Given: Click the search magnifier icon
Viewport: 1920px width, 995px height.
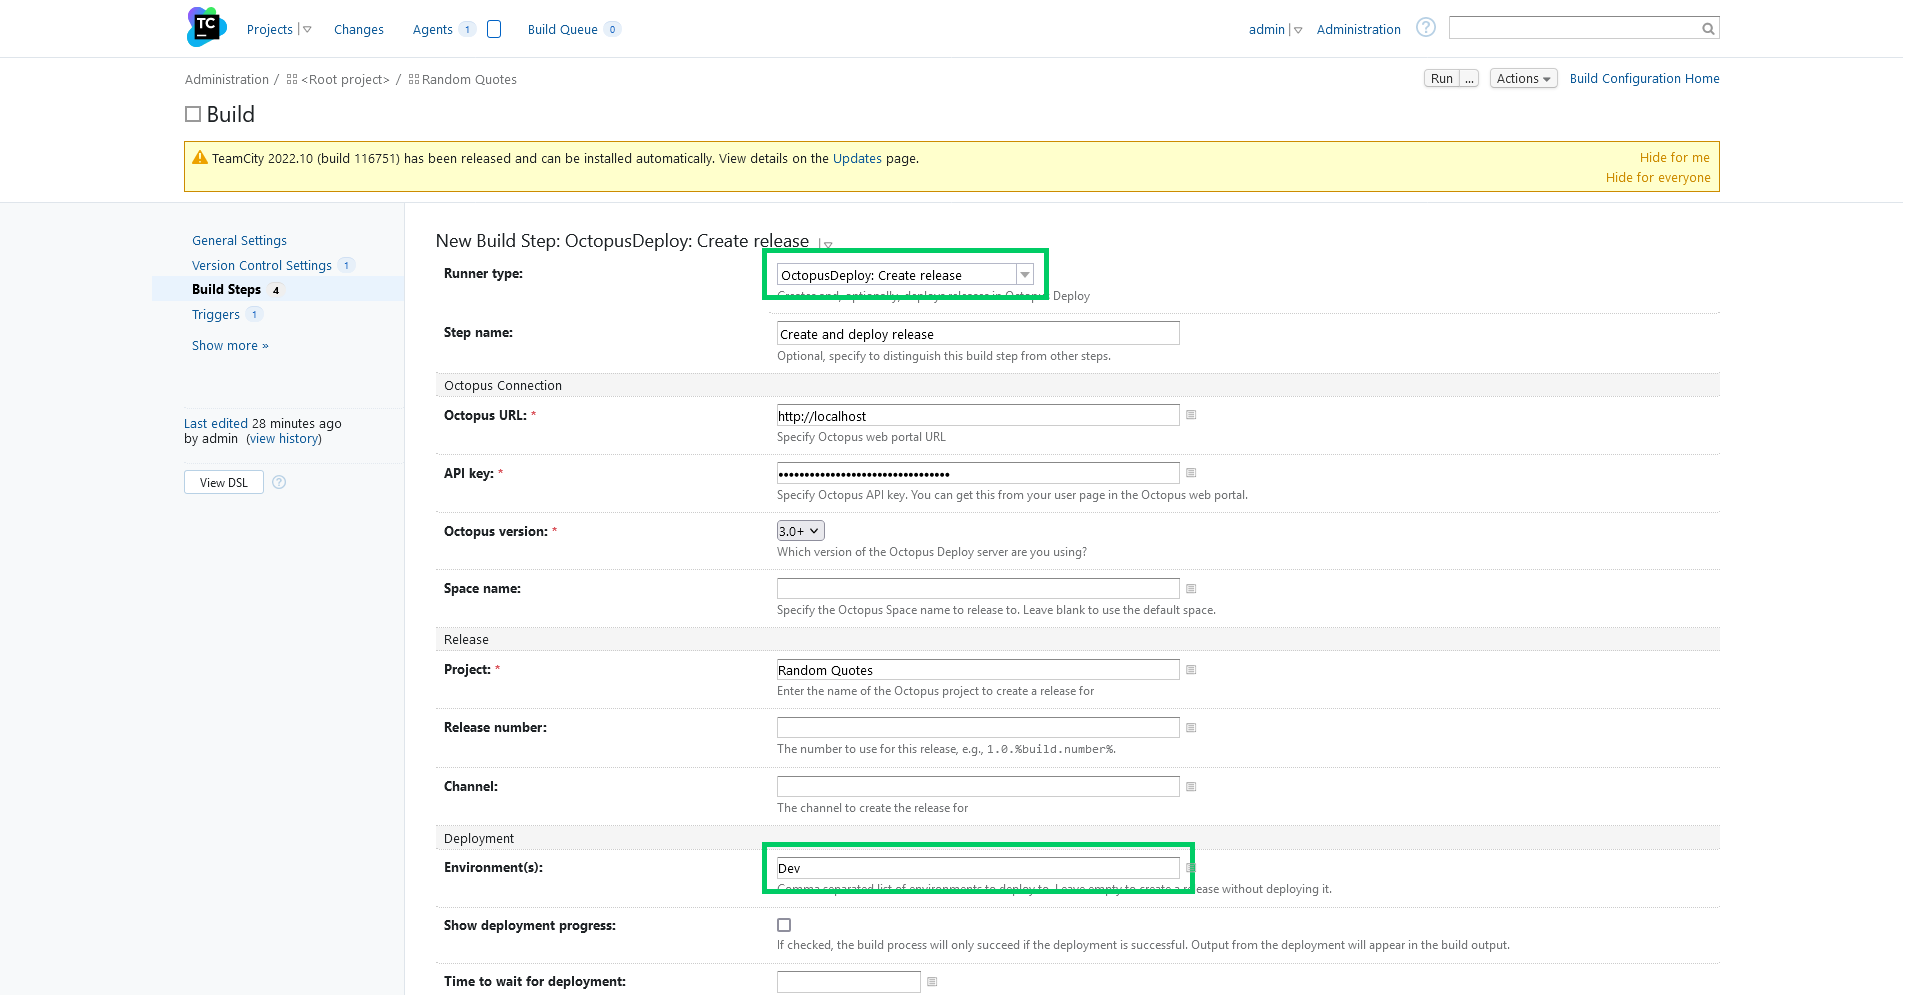Looking at the screenshot, I should pos(1708,29).
